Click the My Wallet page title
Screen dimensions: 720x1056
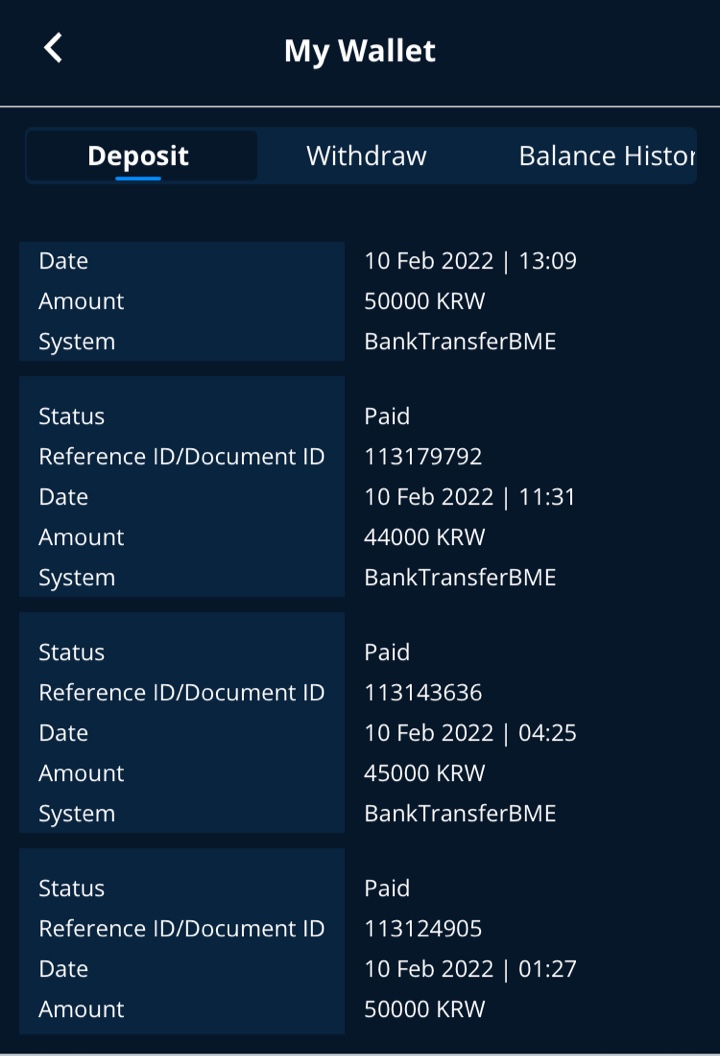[x=360, y=50]
